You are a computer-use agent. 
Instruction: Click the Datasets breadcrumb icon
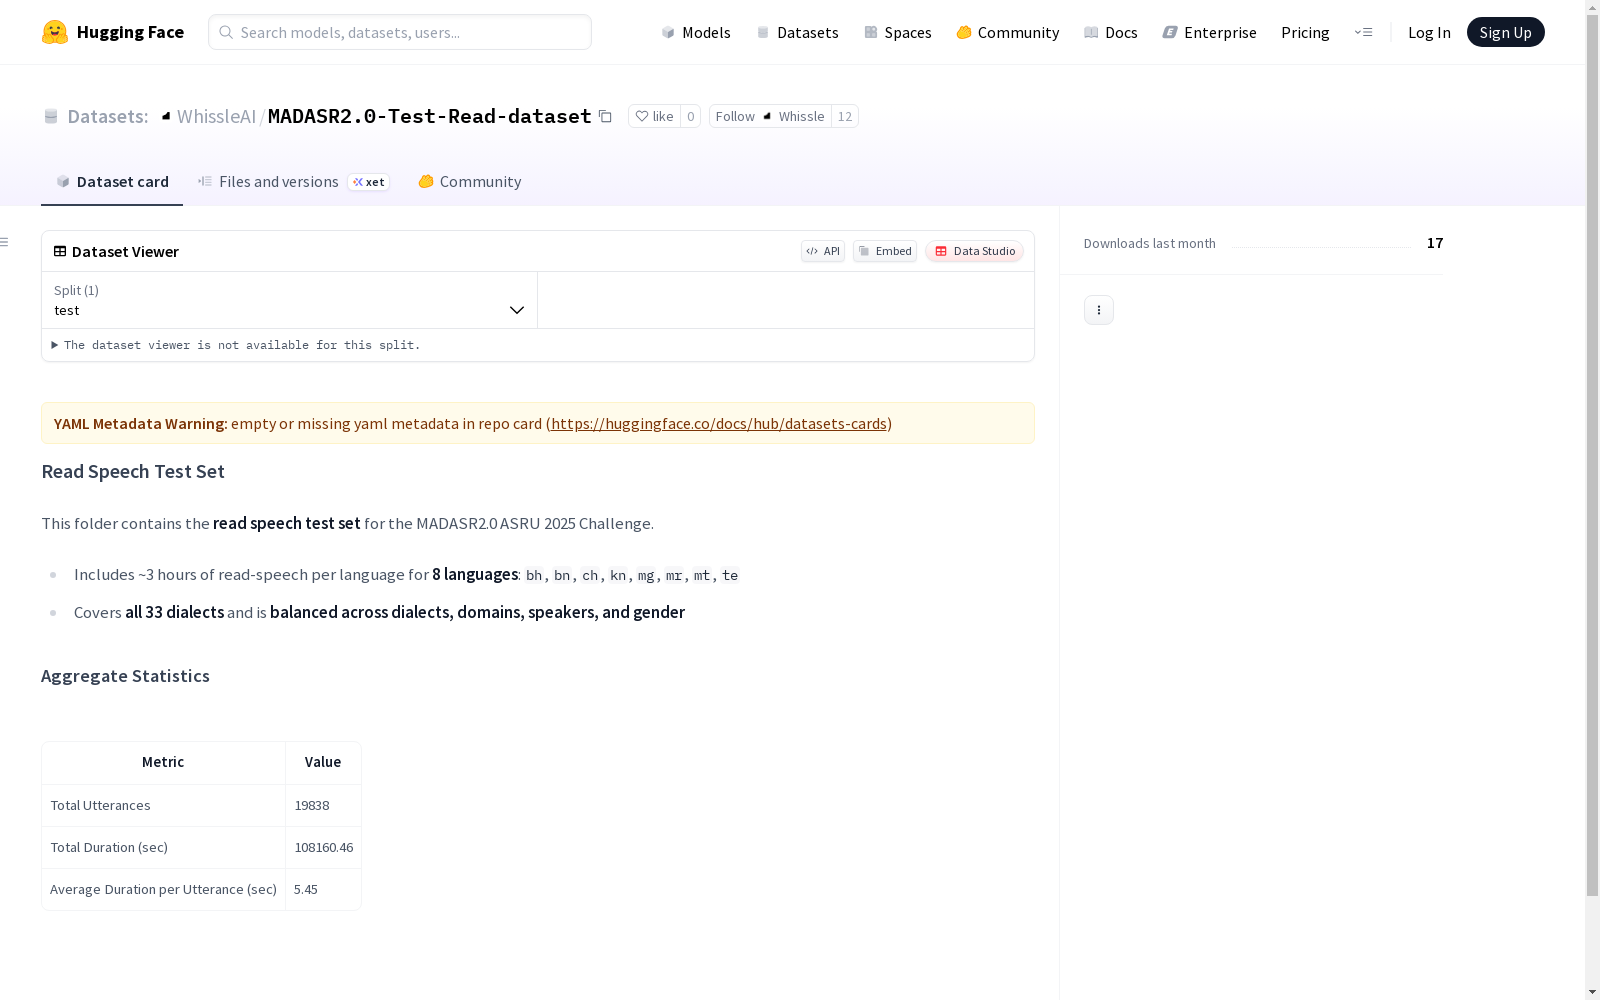pyautogui.click(x=51, y=116)
